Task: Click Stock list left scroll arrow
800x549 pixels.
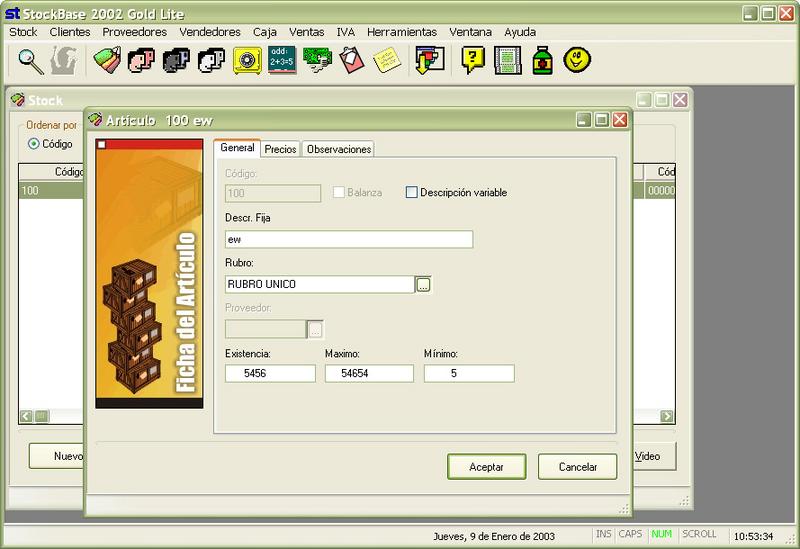Action: click(x=26, y=416)
